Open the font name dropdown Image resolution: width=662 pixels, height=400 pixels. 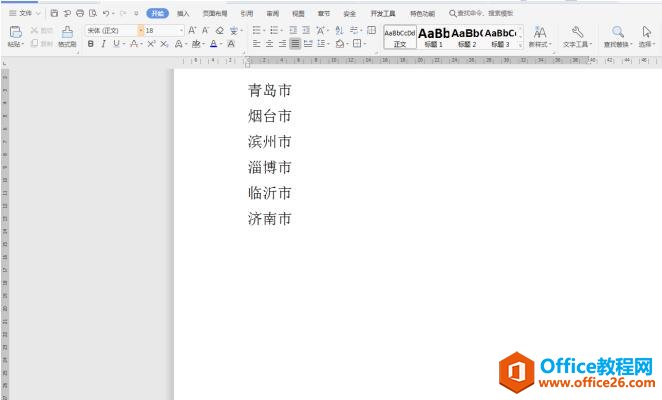pyautogui.click(x=138, y=31)
